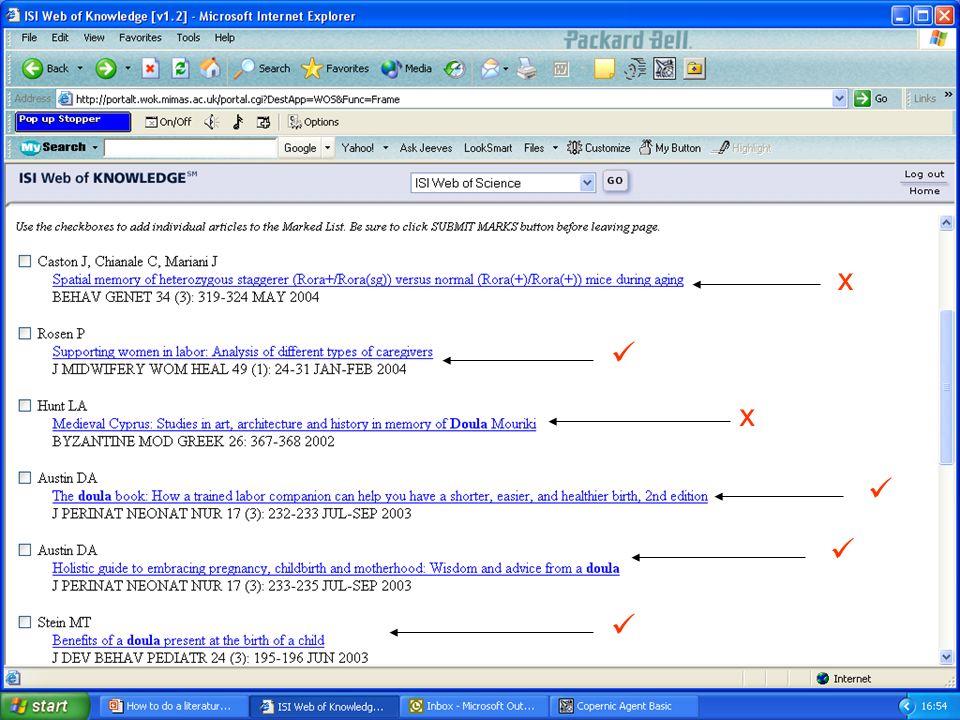Viewport: 960px width, 720px height.
Task: Expand the Mail button dropdown arrow
Action: tap(506, 69)
